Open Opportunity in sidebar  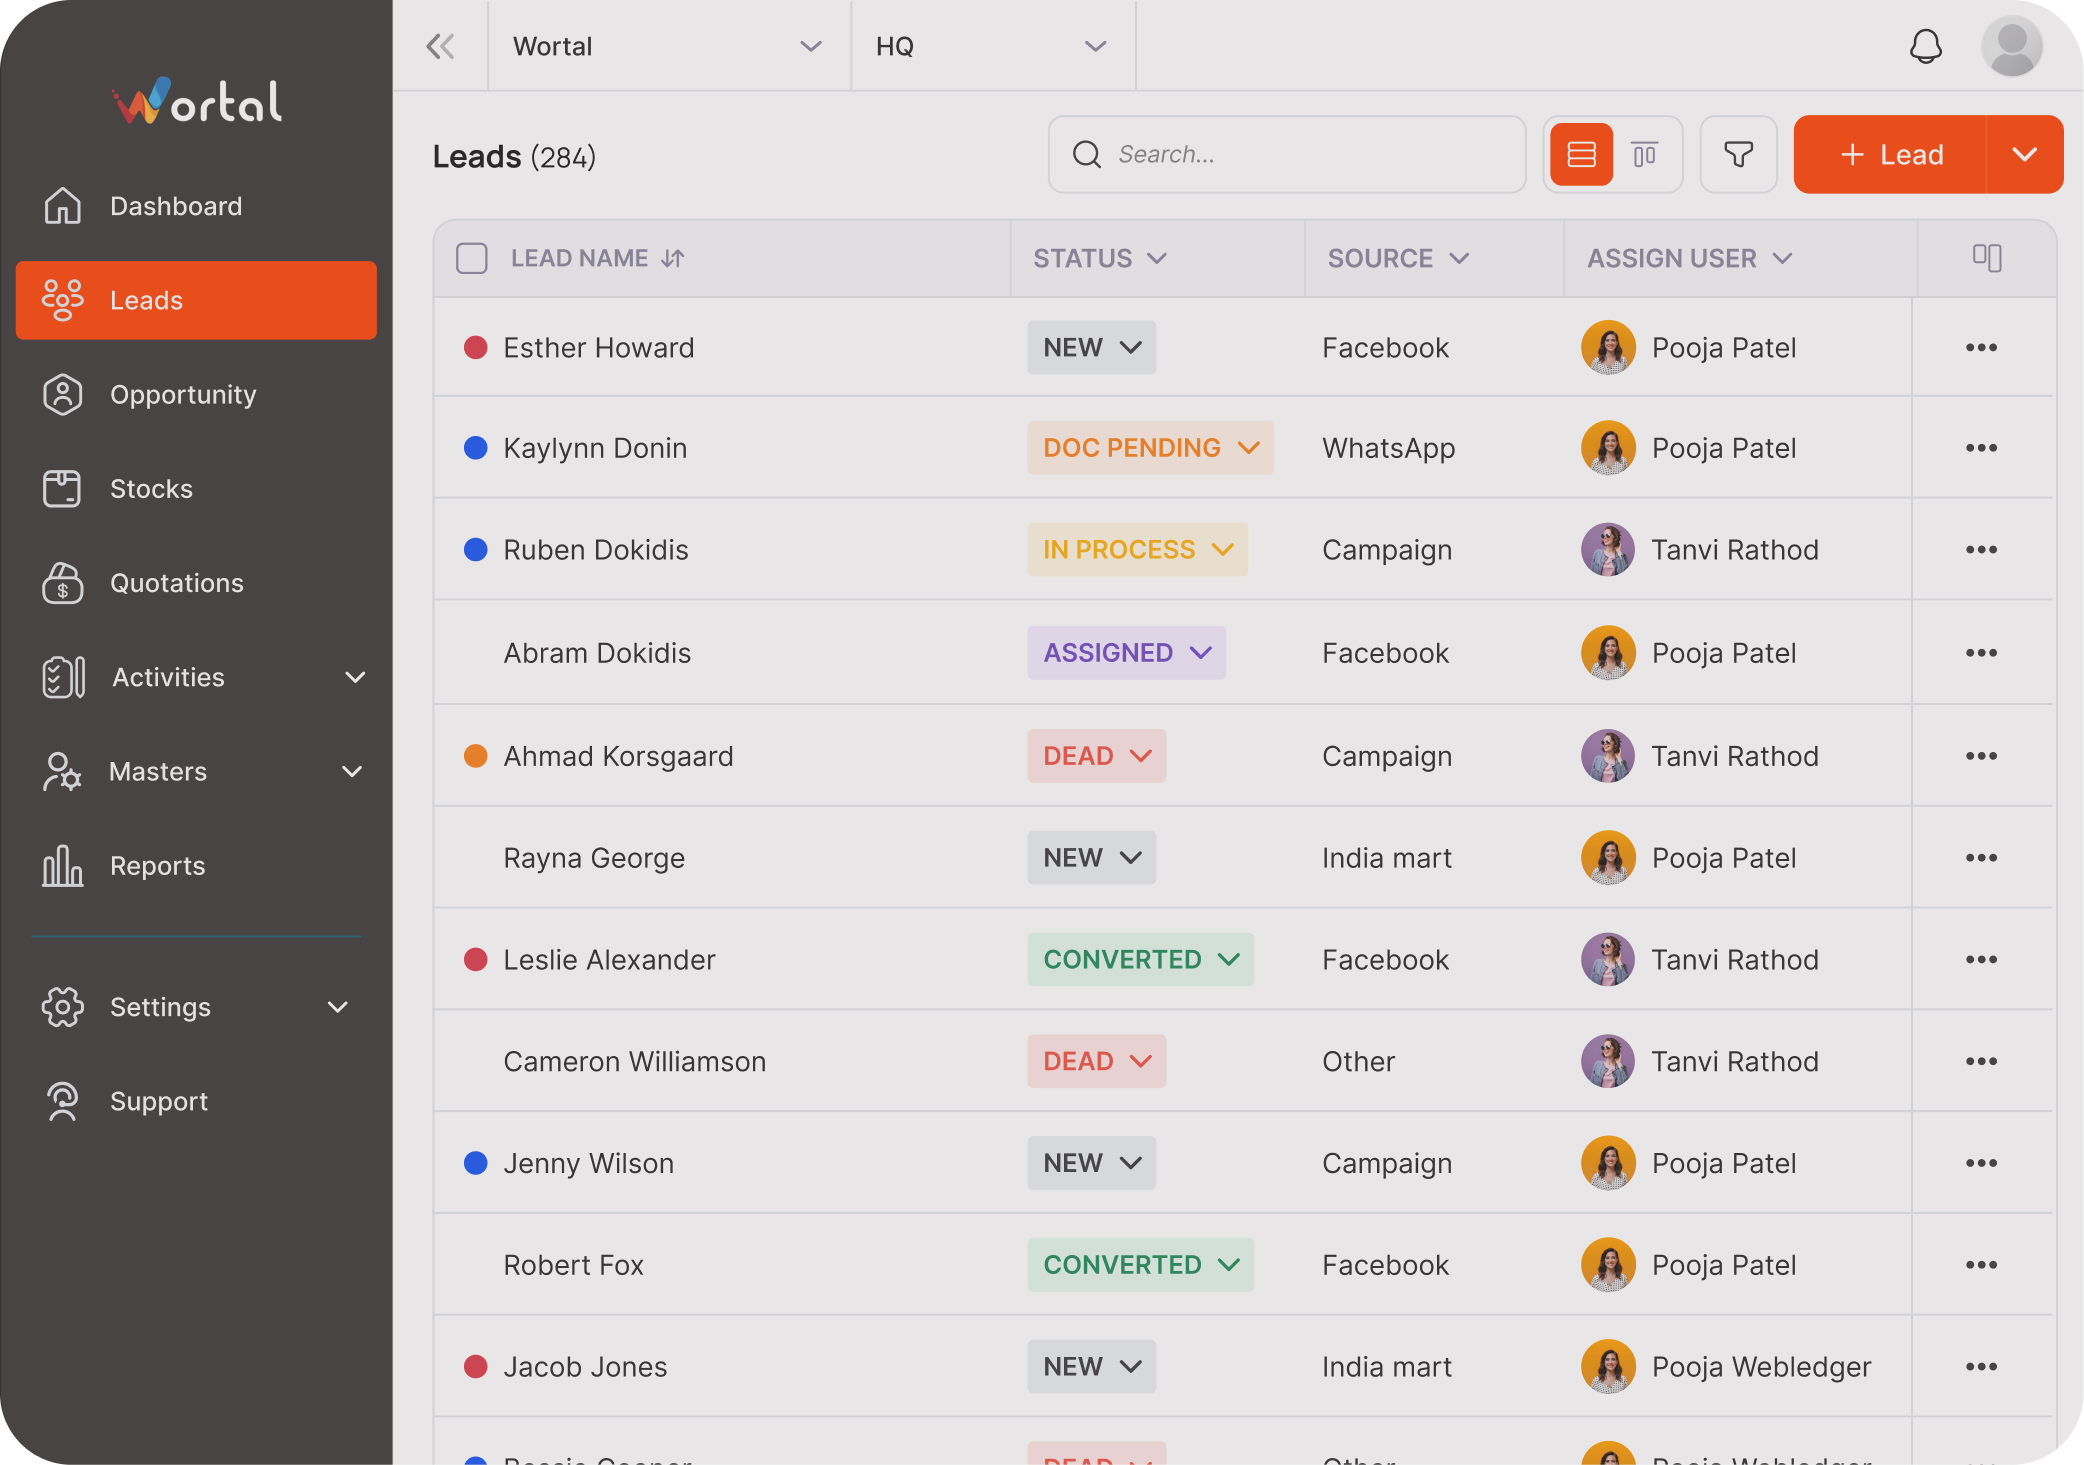pos(197,394)
